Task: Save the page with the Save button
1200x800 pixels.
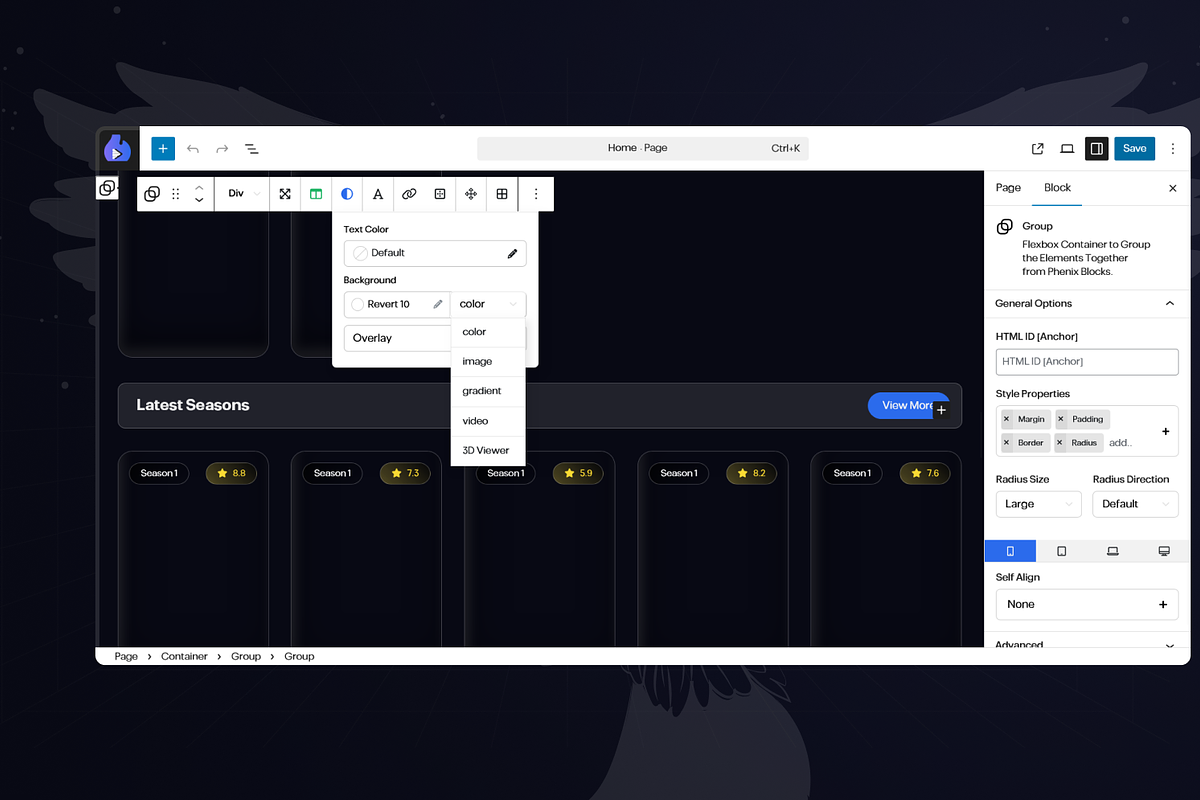Action: pos(1135,148)
